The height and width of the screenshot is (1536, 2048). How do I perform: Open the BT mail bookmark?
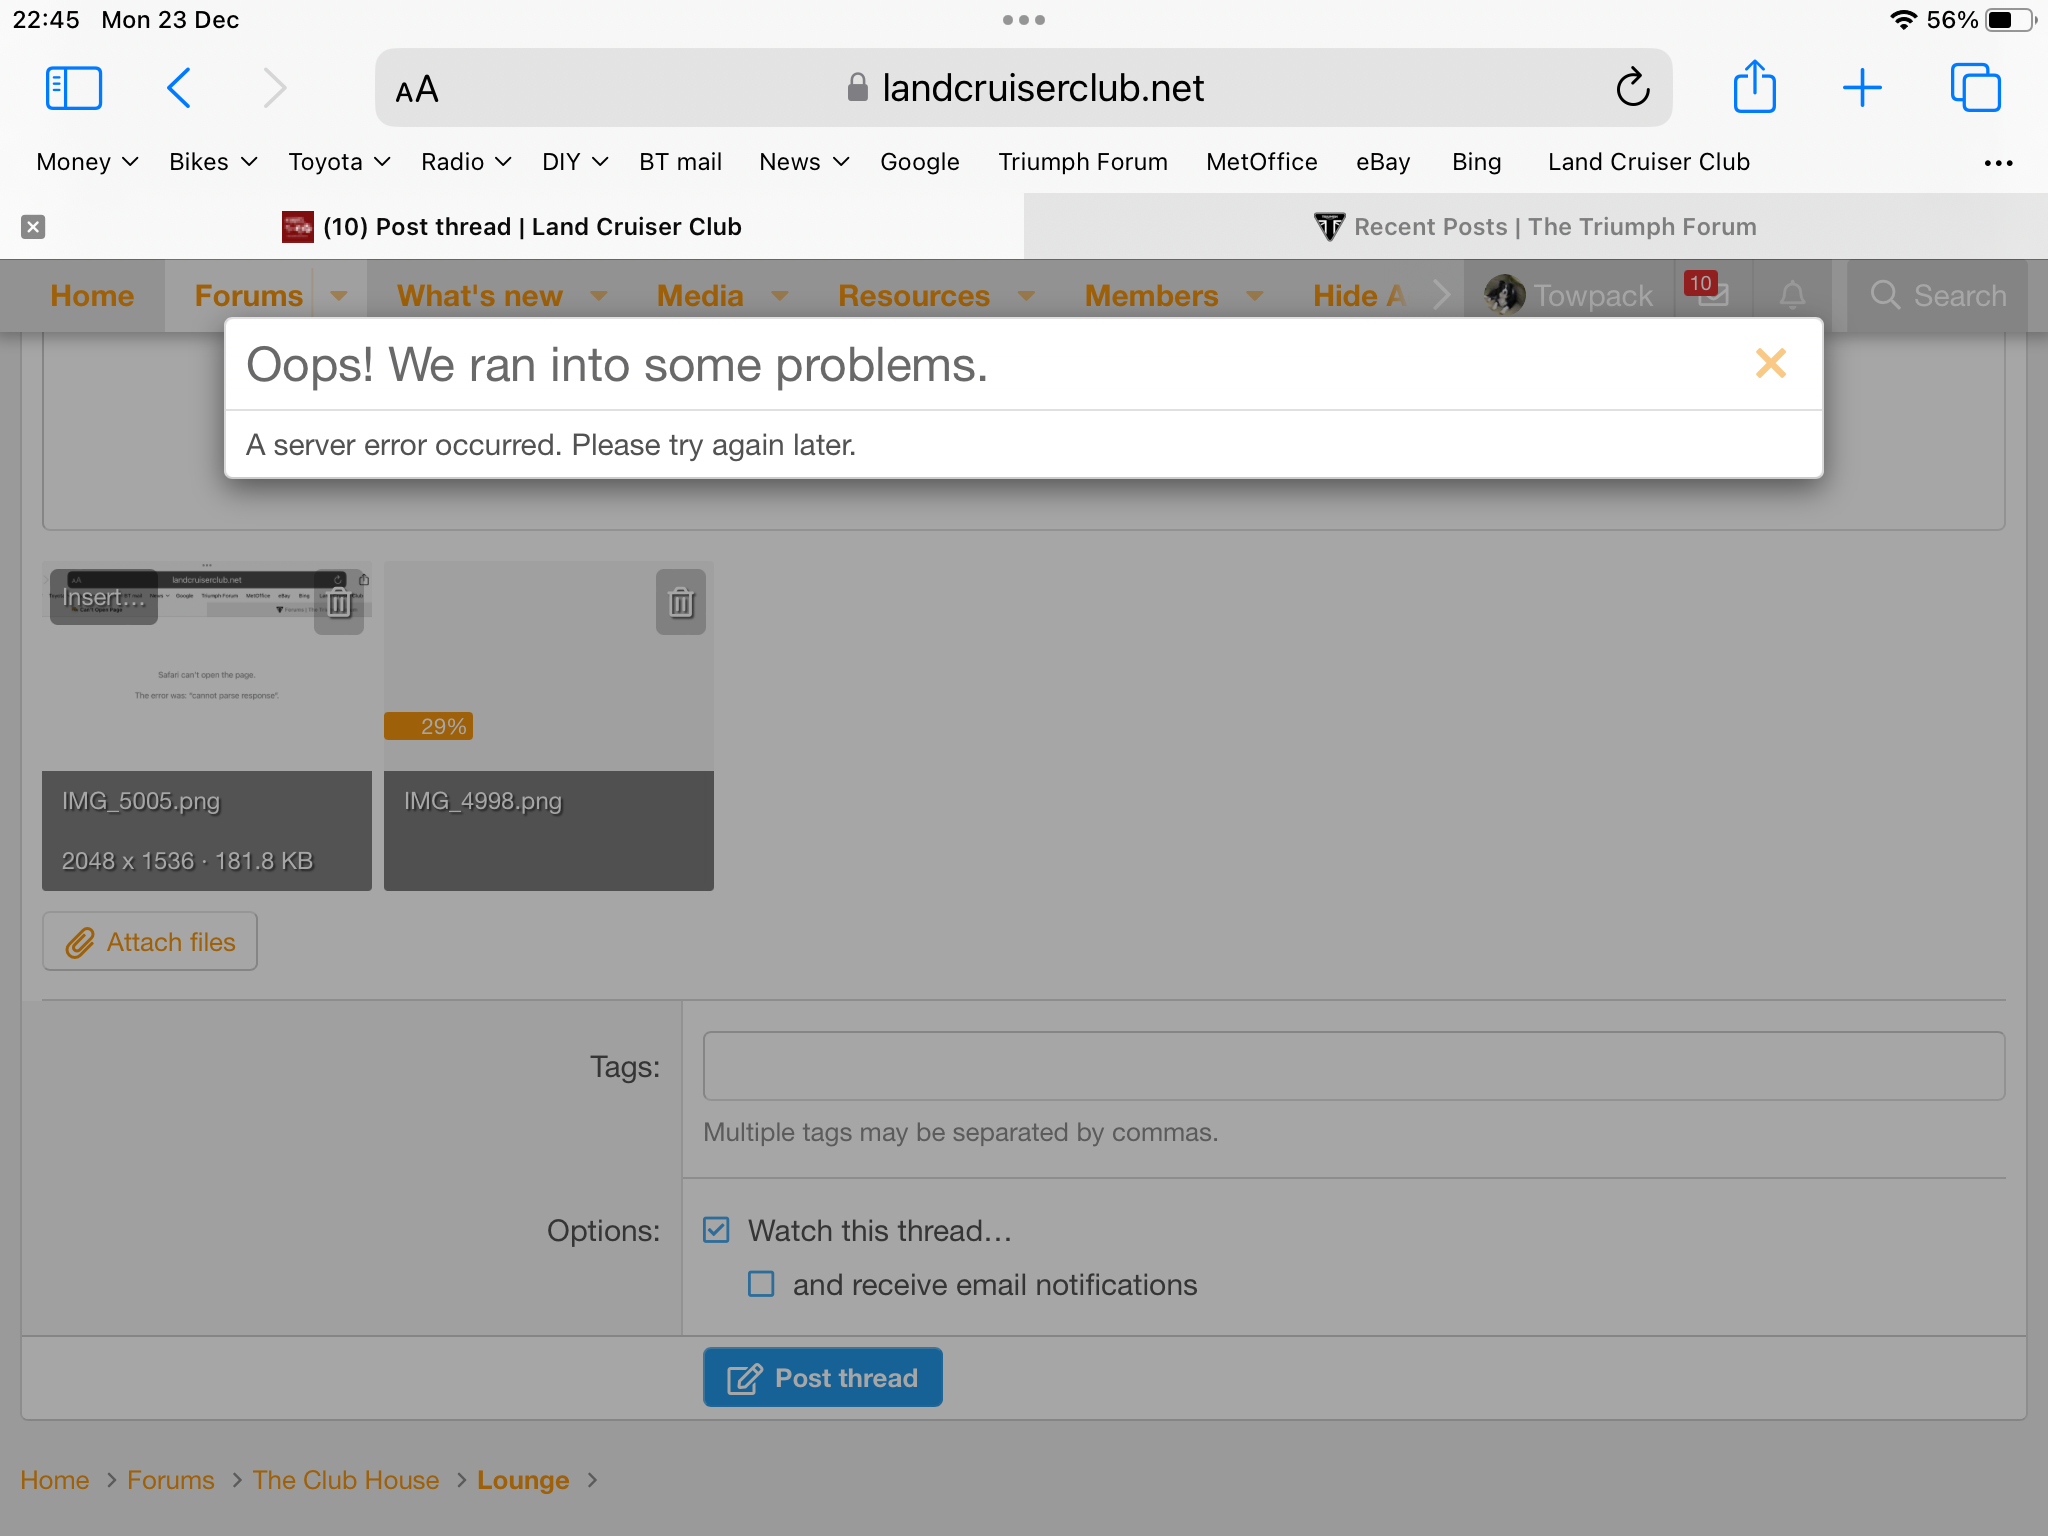(680, 162)
